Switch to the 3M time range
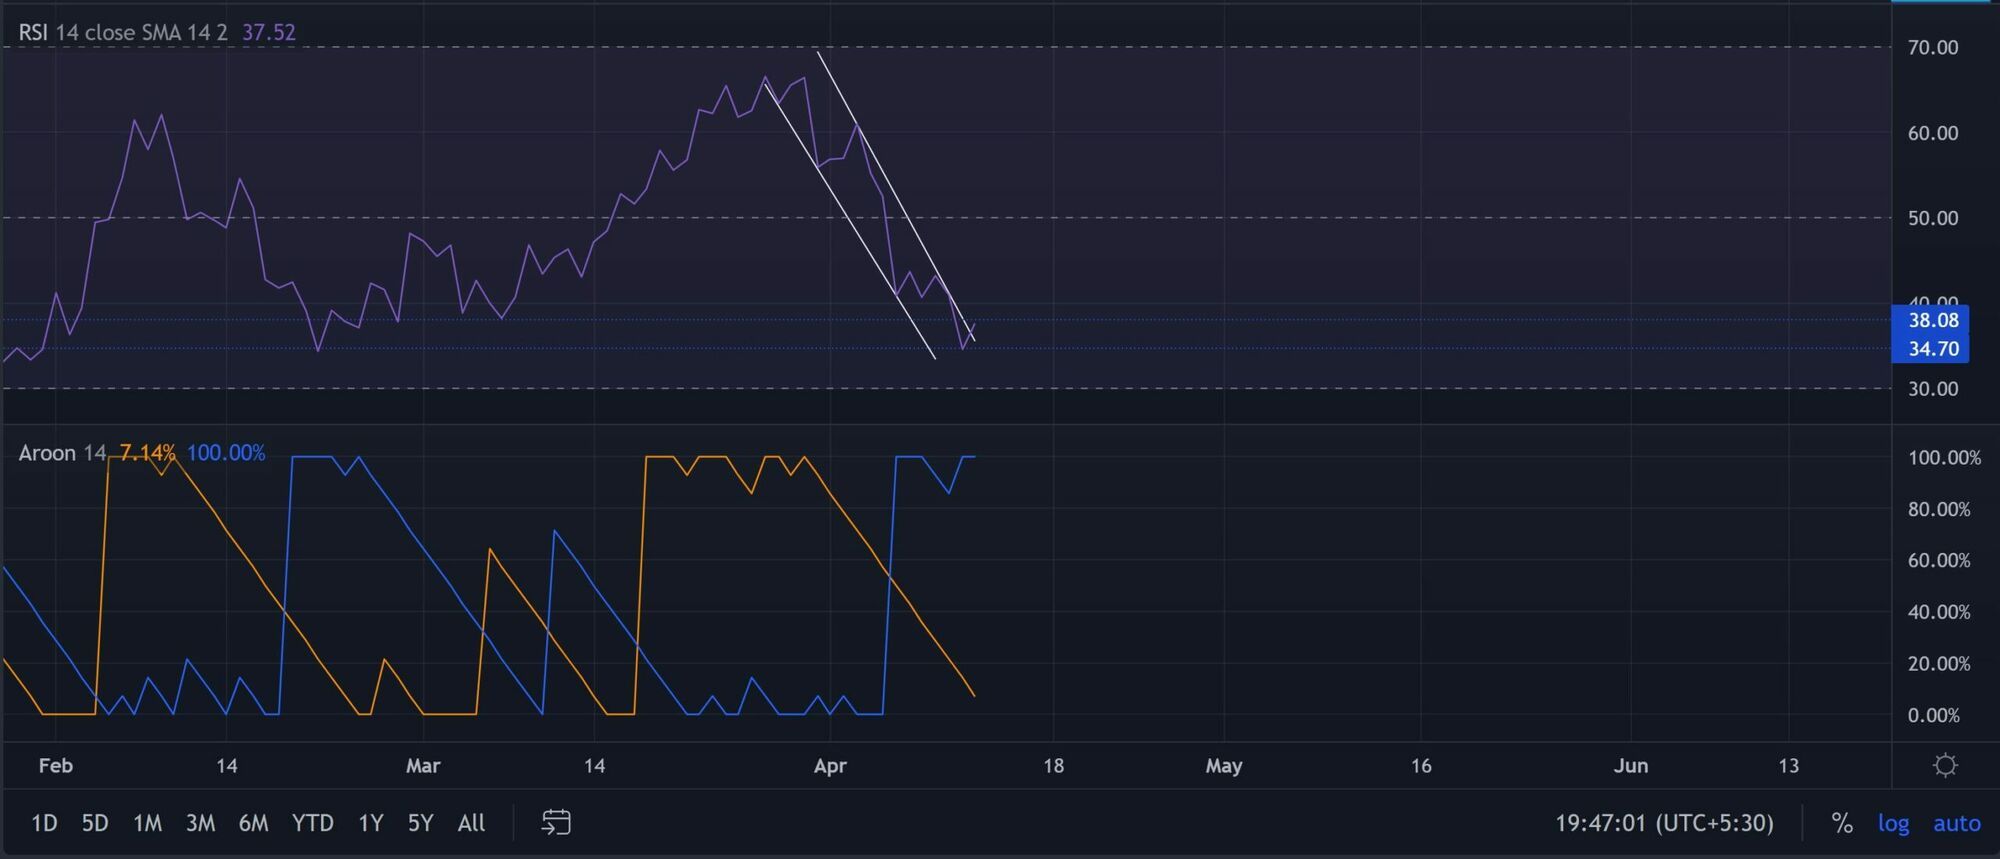Screen dimensions: 2000x859 [200, 823]
